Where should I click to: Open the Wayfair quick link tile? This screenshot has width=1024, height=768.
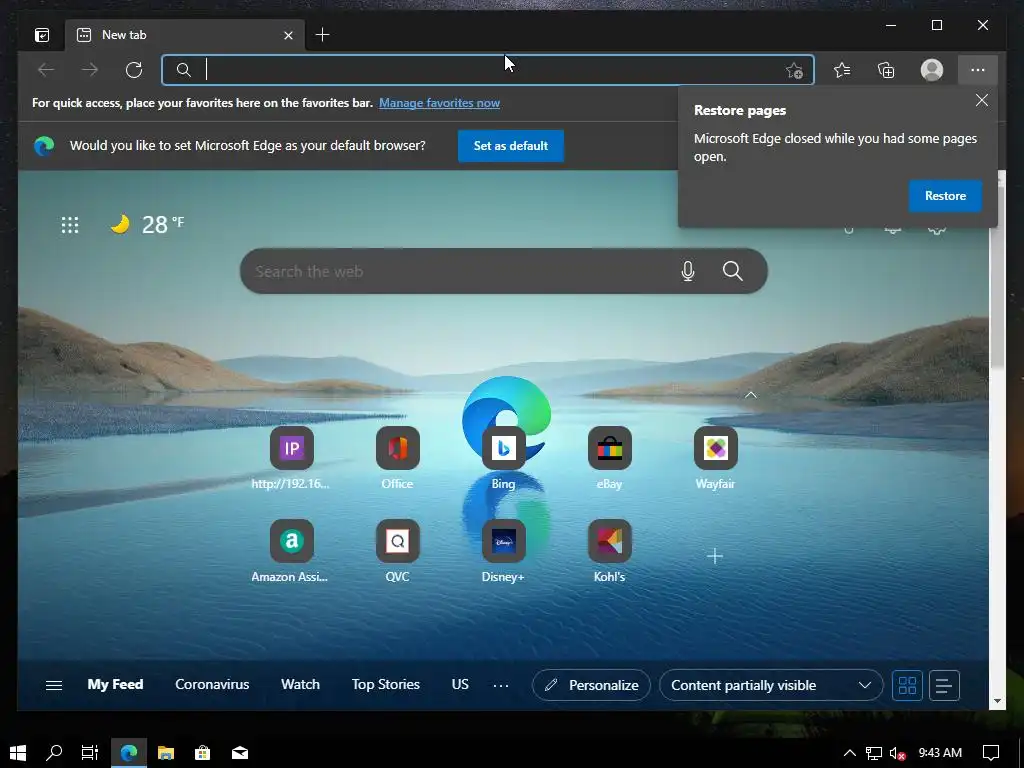[716, 458]
